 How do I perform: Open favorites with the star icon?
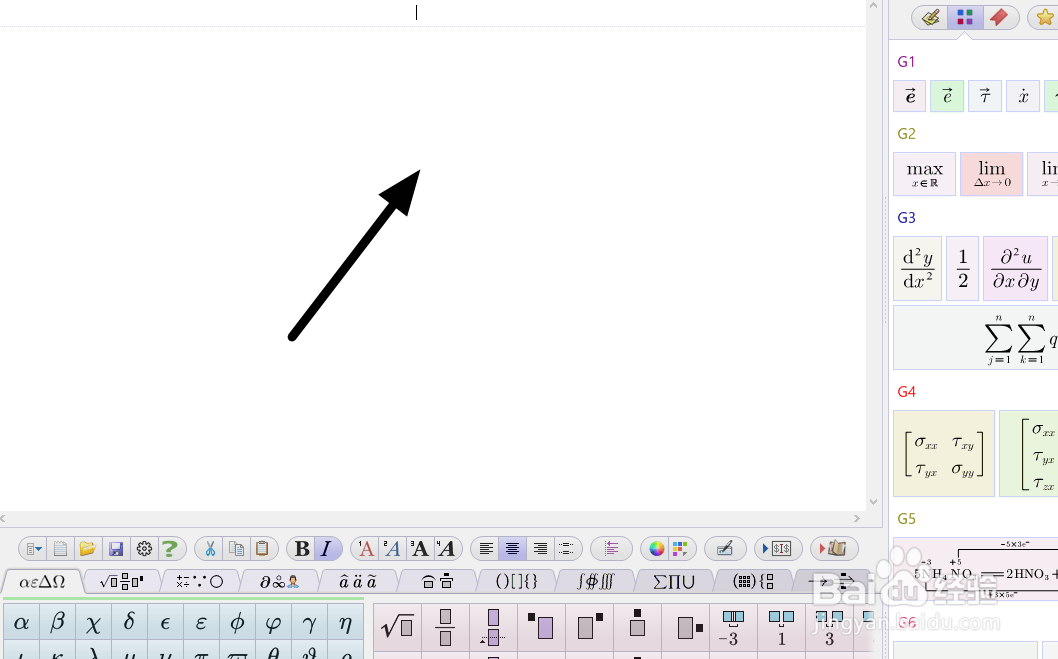pyautogui.click(x=1045, y=18)
